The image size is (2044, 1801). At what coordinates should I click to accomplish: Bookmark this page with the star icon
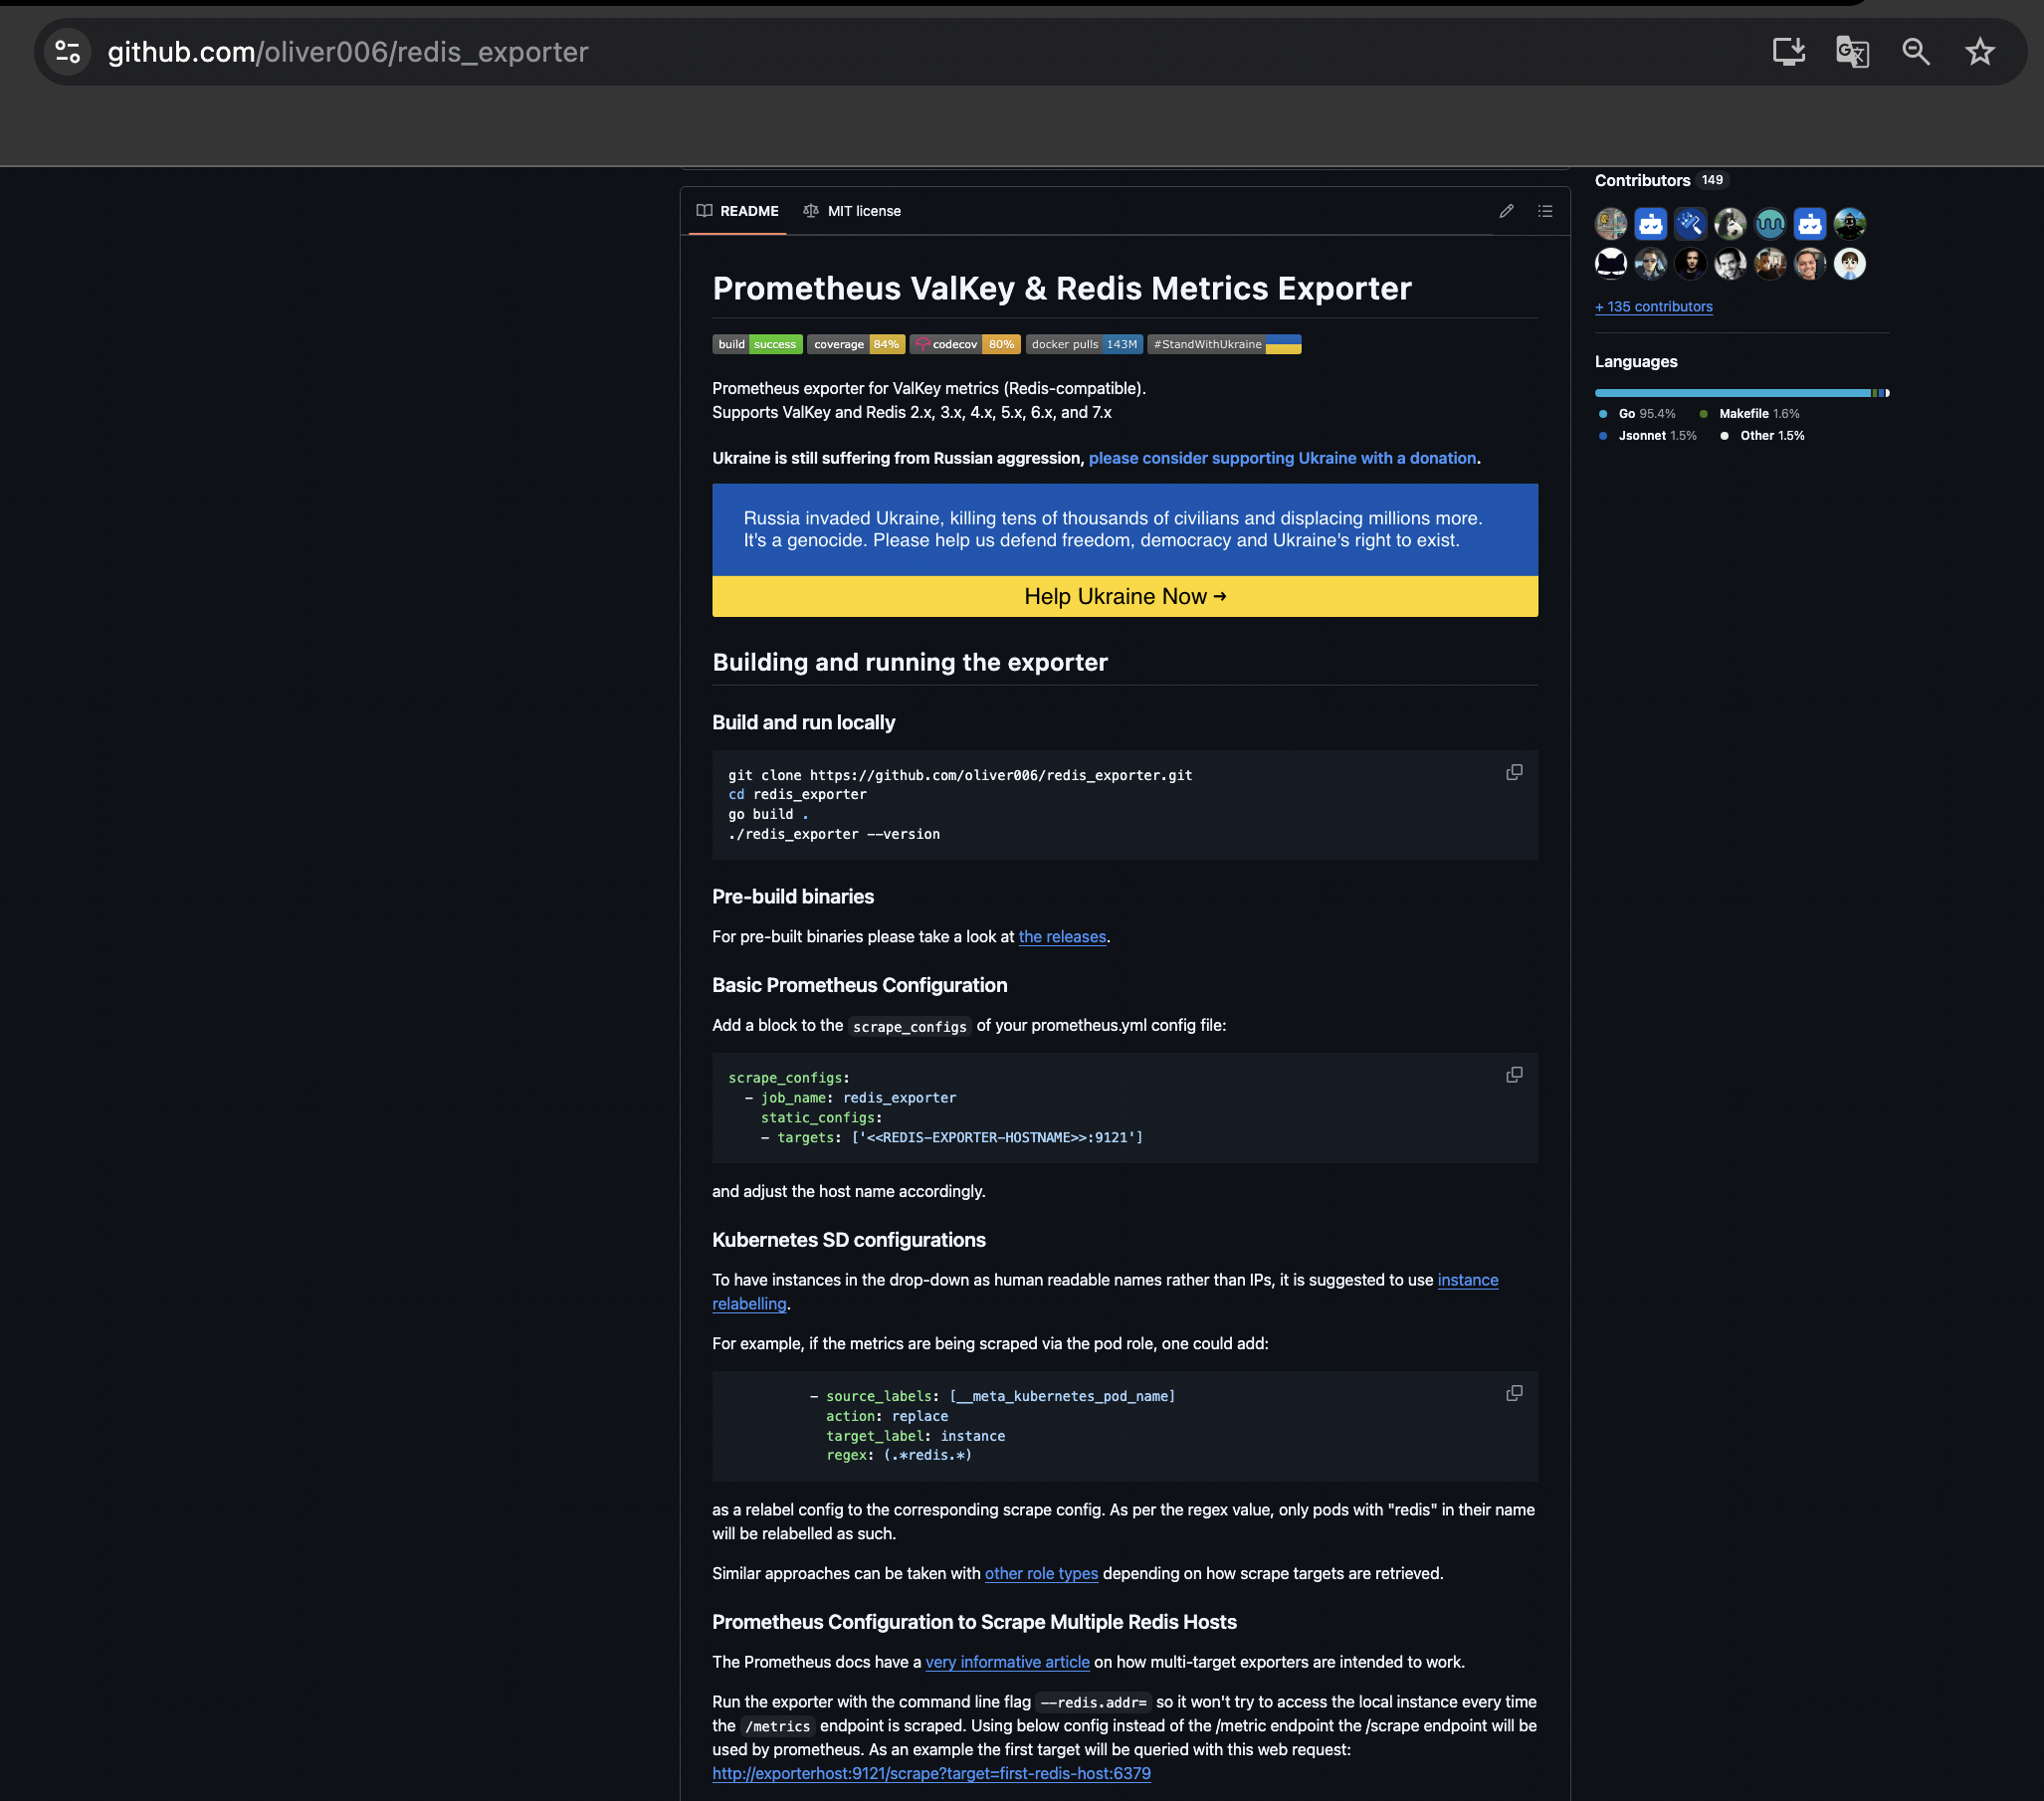(1979, 51)
